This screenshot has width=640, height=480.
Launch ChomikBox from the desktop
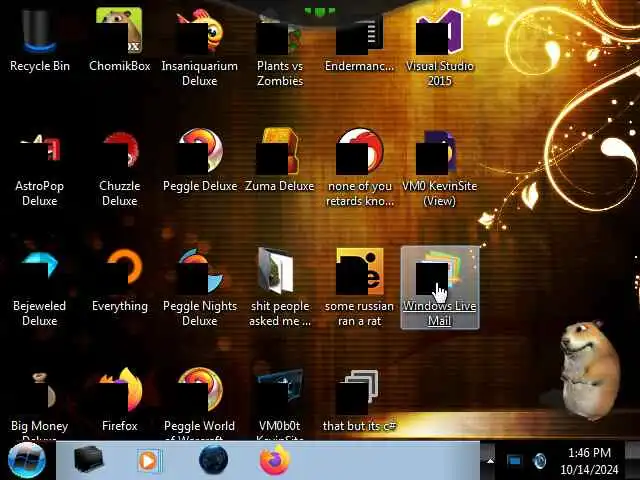click(x=119, y=40)
